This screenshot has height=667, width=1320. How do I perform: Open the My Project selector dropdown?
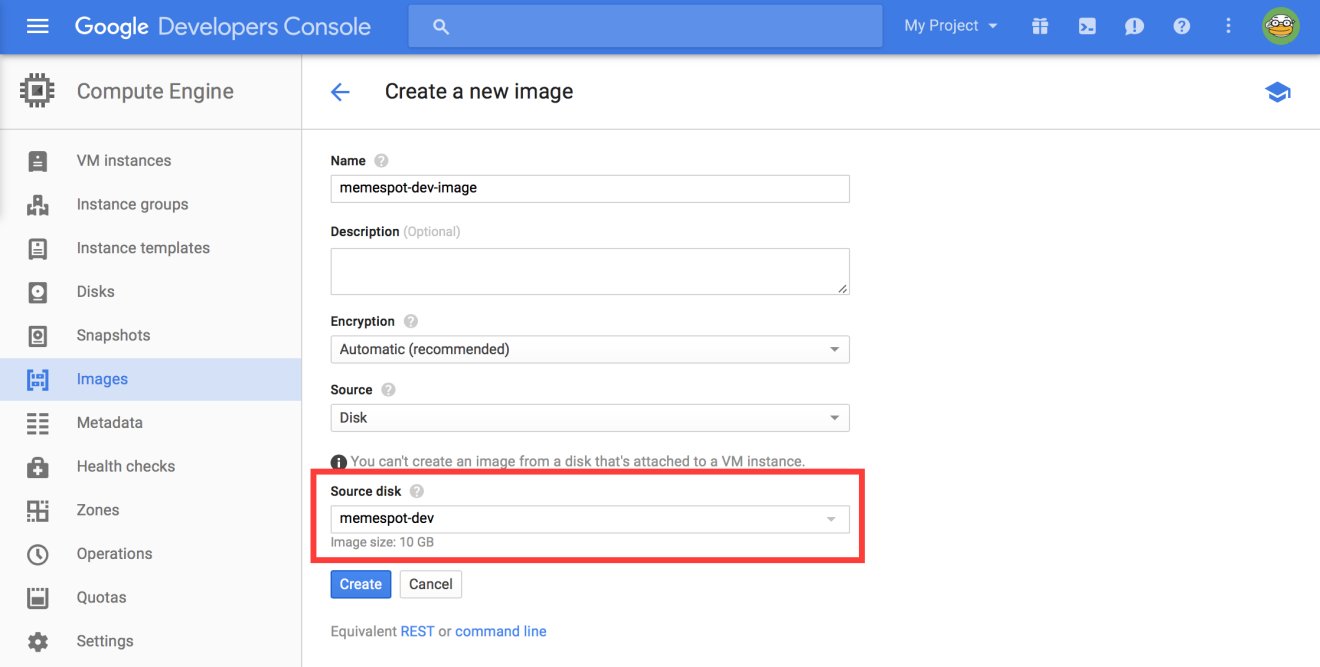[951, 26]
